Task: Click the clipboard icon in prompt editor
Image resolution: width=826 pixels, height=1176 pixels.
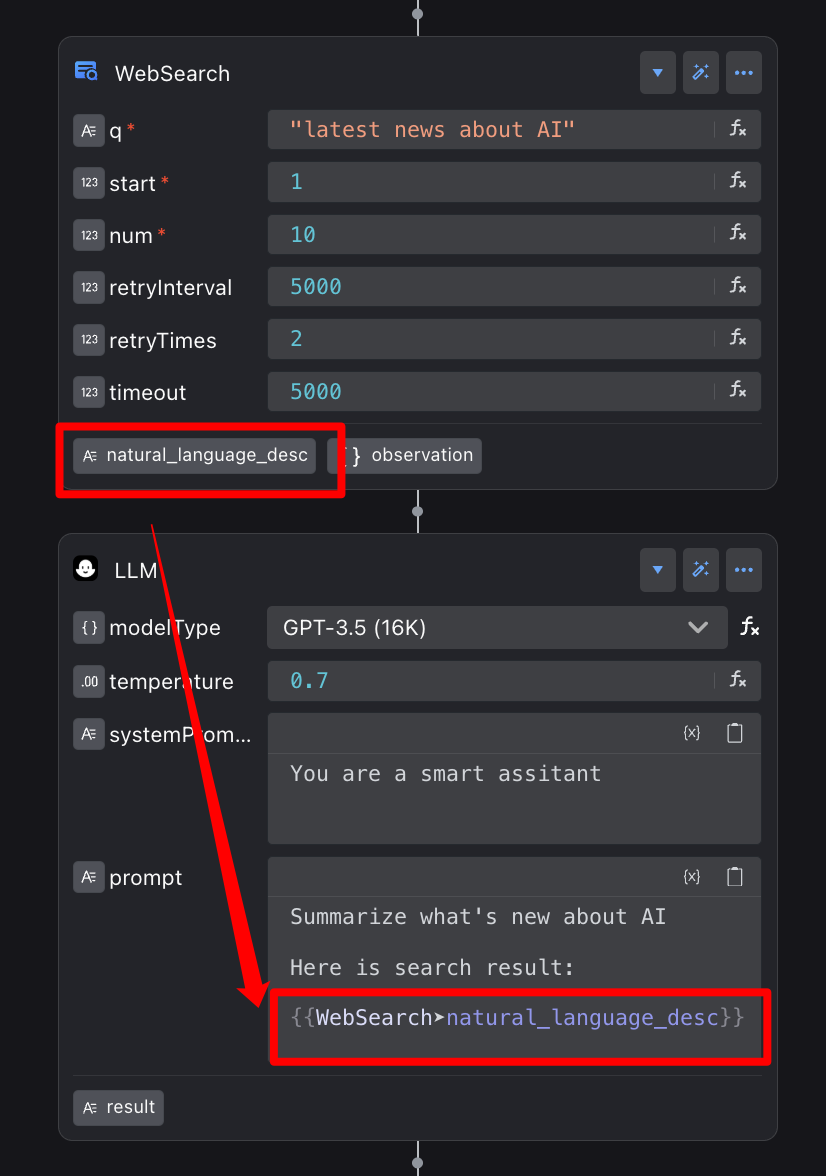Action: [735, 877]
